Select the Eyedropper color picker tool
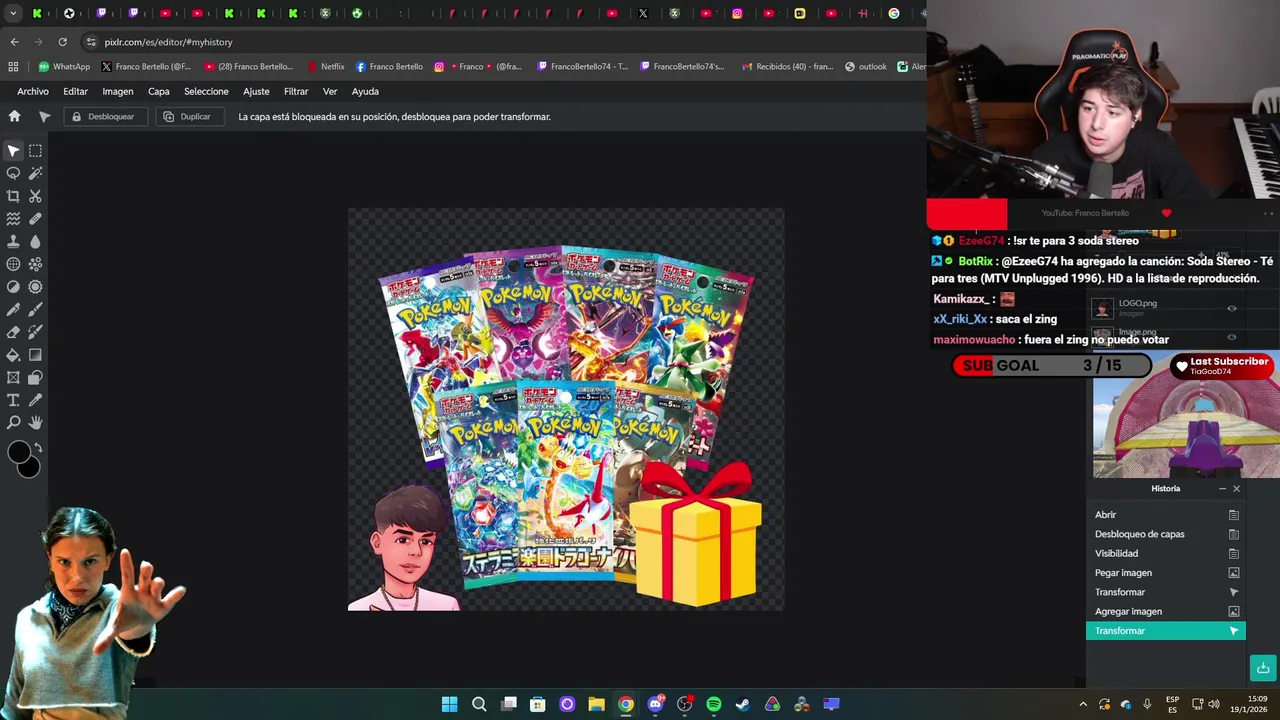 (x=35, y=400)
